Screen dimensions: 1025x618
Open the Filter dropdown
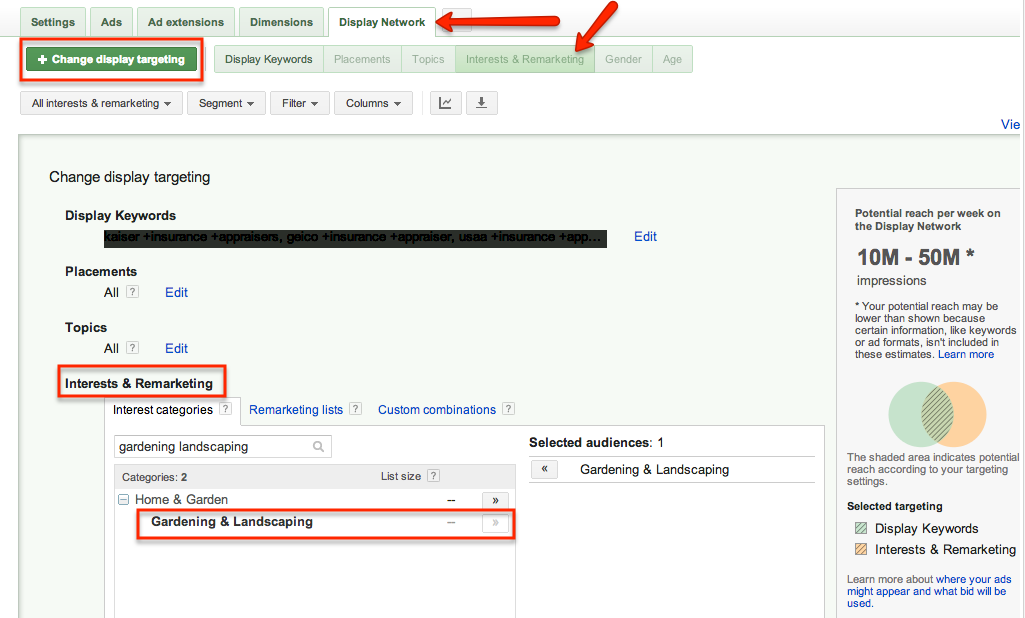300,103
